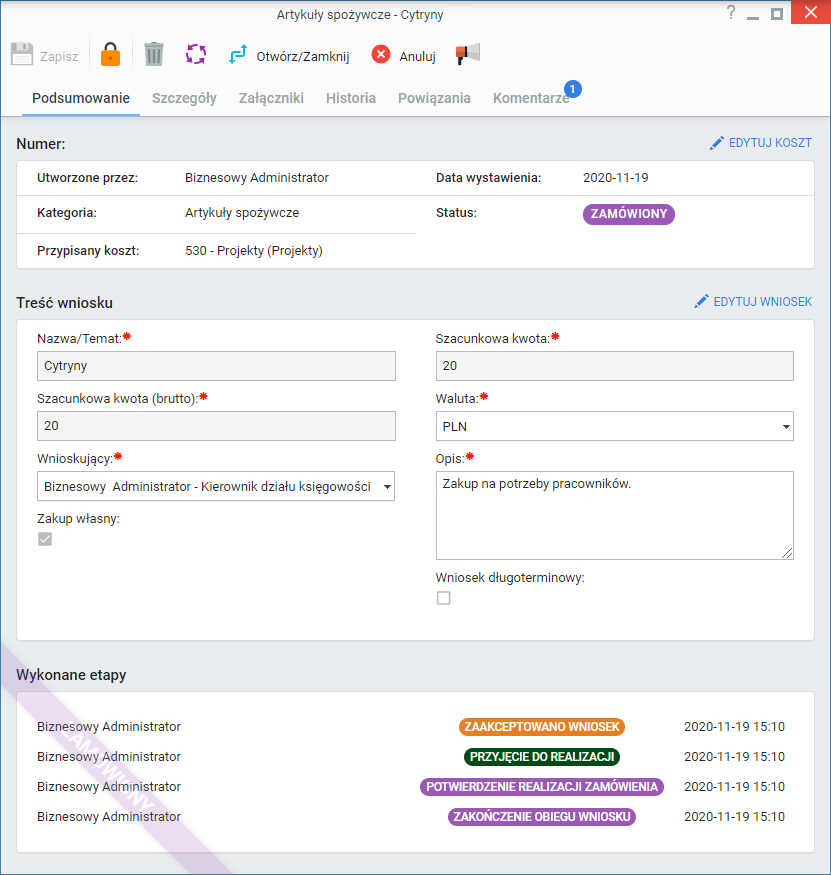
Task: Click into the Opis text area
Action: (x=614, y=516)
